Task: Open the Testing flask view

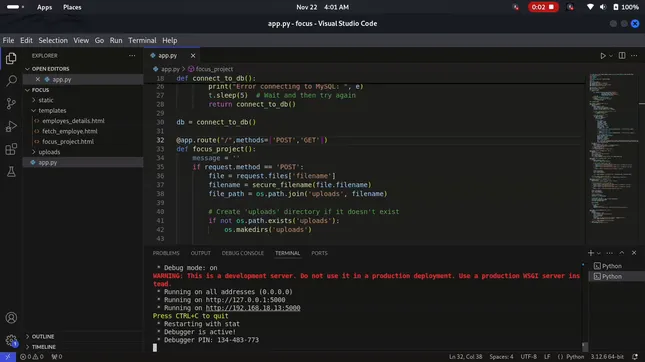Action: point(11,172)
